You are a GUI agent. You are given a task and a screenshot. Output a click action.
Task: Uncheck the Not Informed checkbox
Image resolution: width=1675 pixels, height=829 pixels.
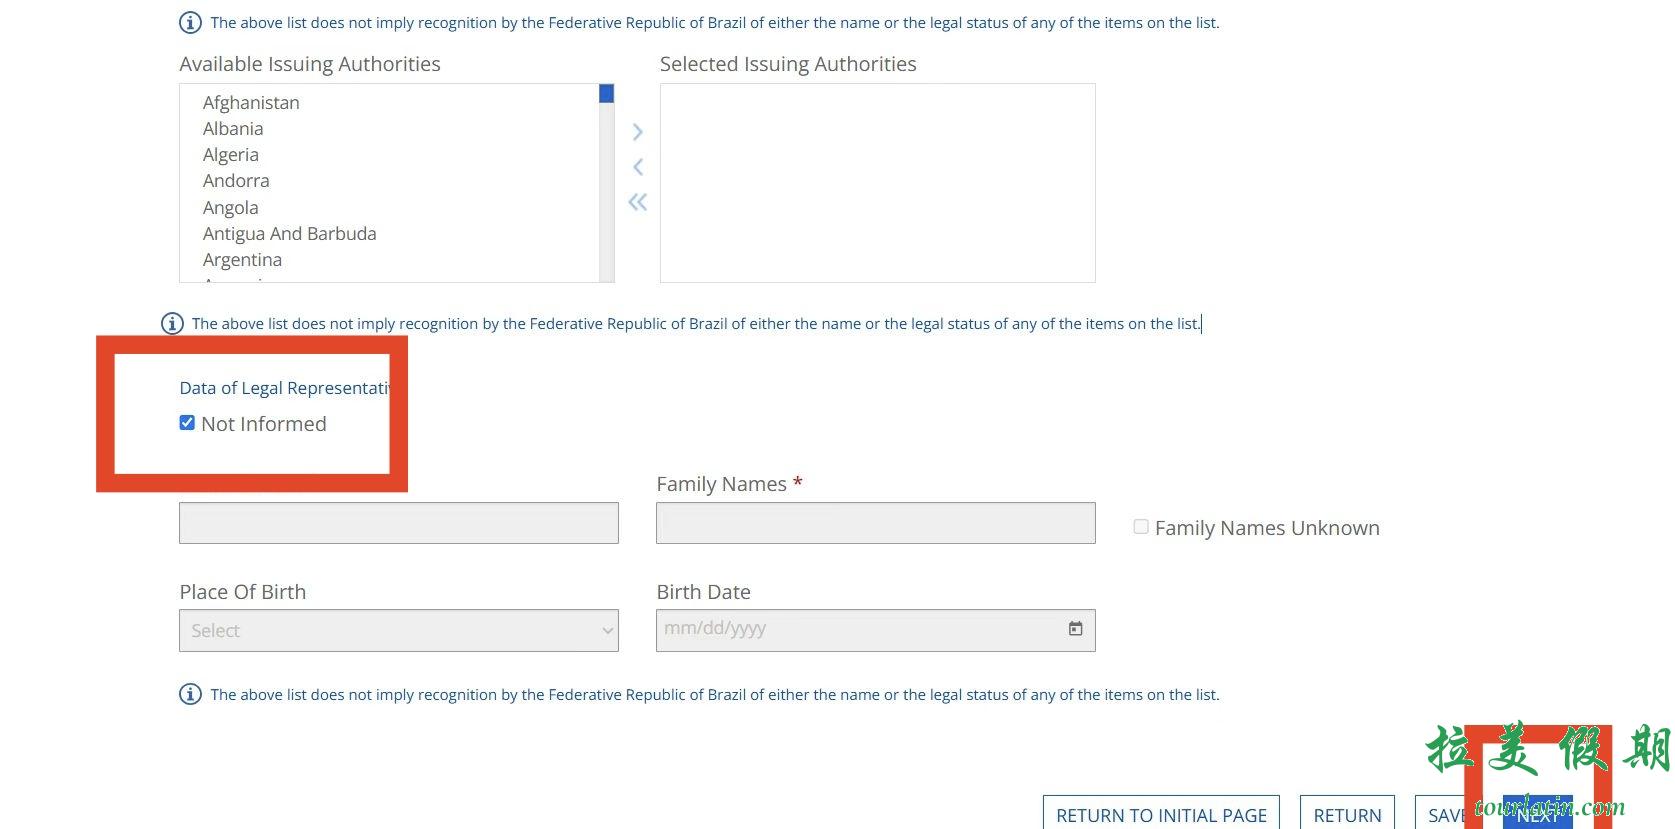point(187,423)
